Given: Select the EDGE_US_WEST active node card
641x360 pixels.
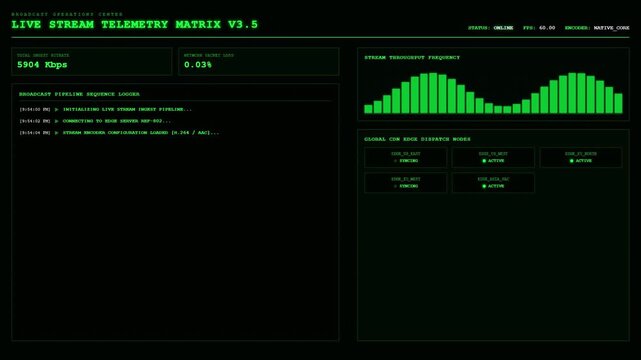Looking at the screenshot, I should [493, 157].
